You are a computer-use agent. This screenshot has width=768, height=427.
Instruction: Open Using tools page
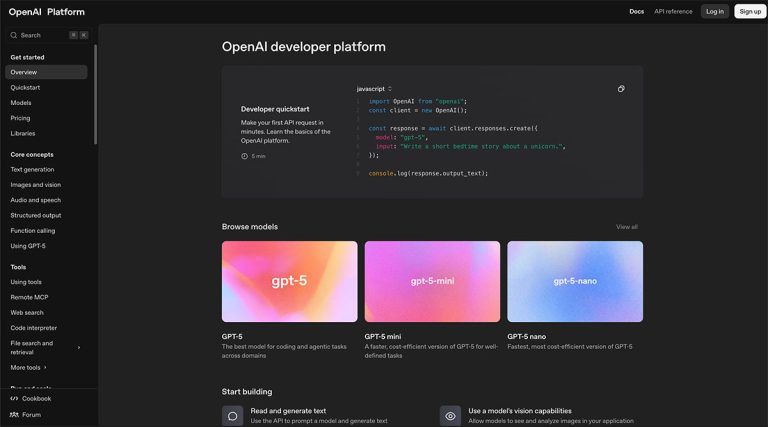click(x=26, y=282)
